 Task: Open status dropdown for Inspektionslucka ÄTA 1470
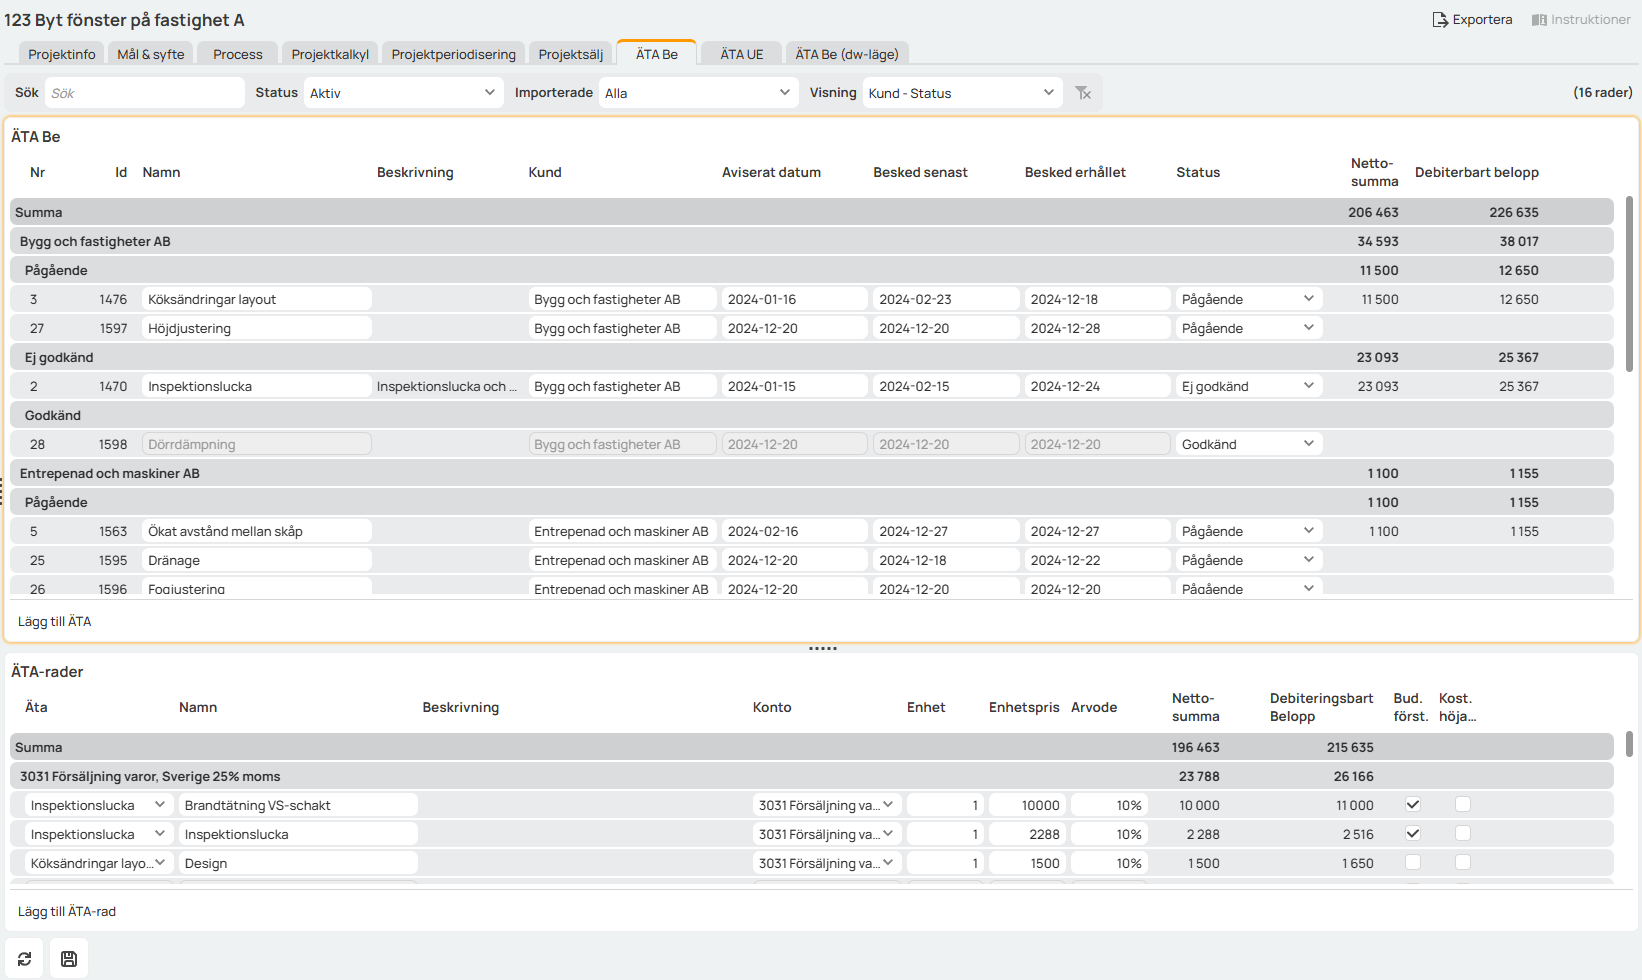[1249, 386]
